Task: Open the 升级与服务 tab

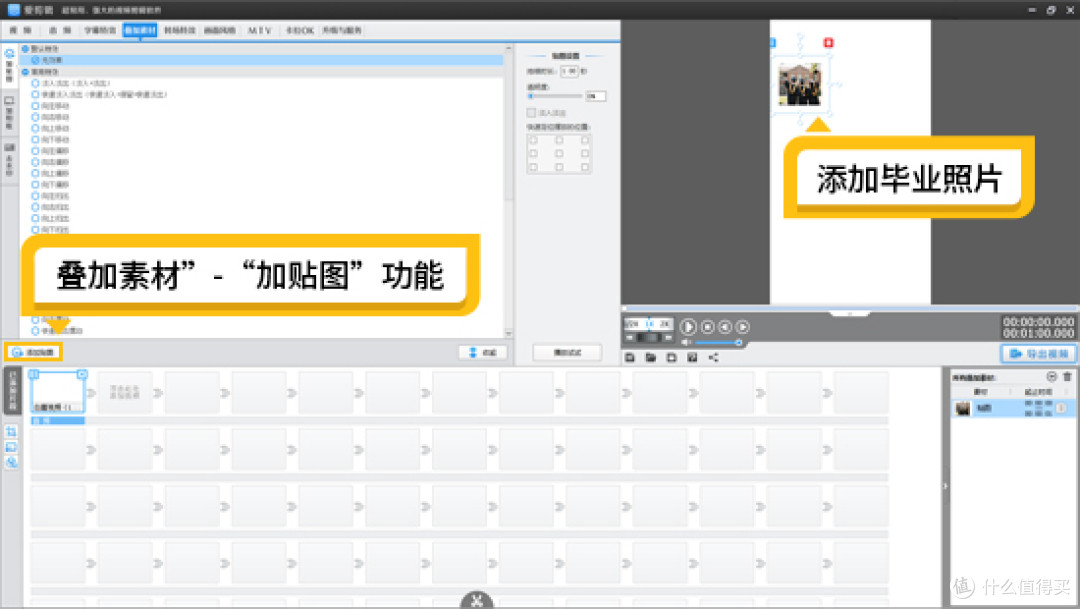Action: 342,30
